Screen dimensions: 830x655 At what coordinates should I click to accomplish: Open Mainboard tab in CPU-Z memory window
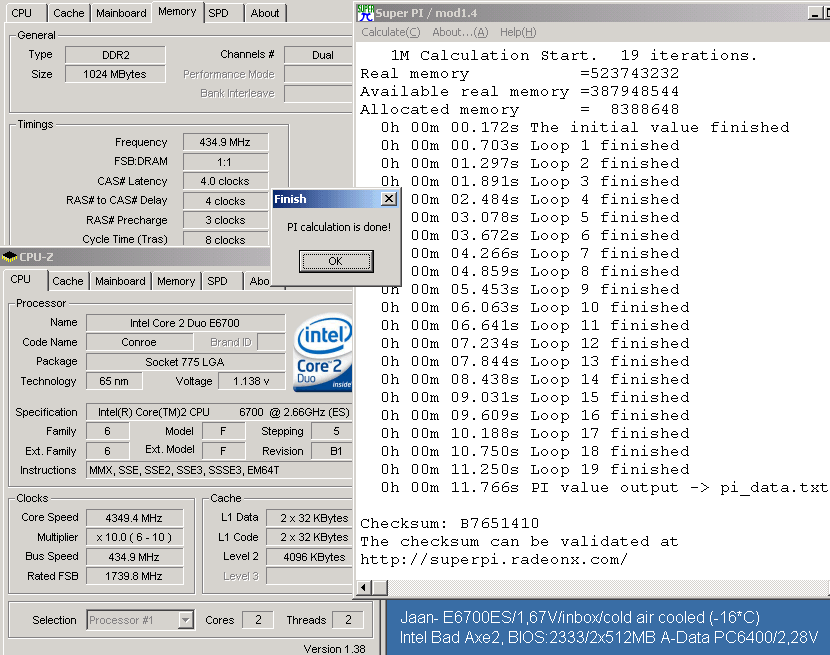pyautogui.click(x=121, y=13)
